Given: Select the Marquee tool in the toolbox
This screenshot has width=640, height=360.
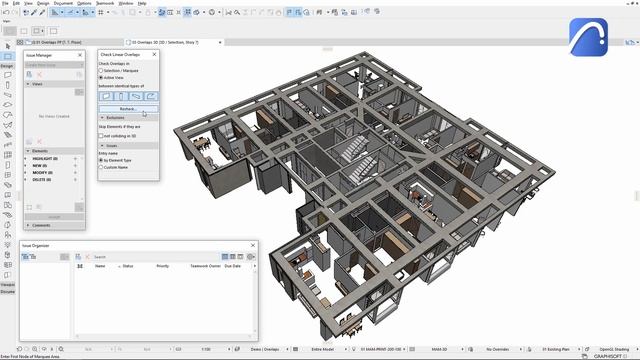Looking at the screenshot, I should [x=8, y=56].
